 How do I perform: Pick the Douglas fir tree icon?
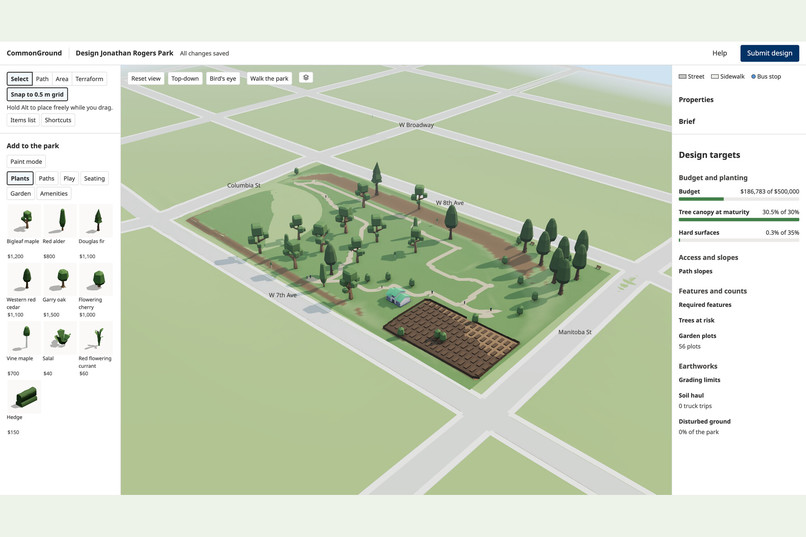(x=96, y=220)
